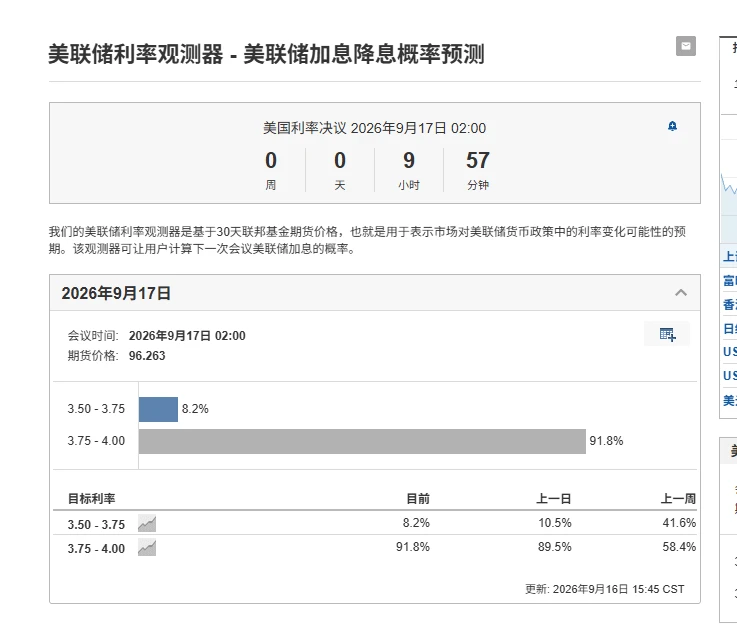Click the 目前 column header
The image size is (737, 631).
click(x=418, y=498)
